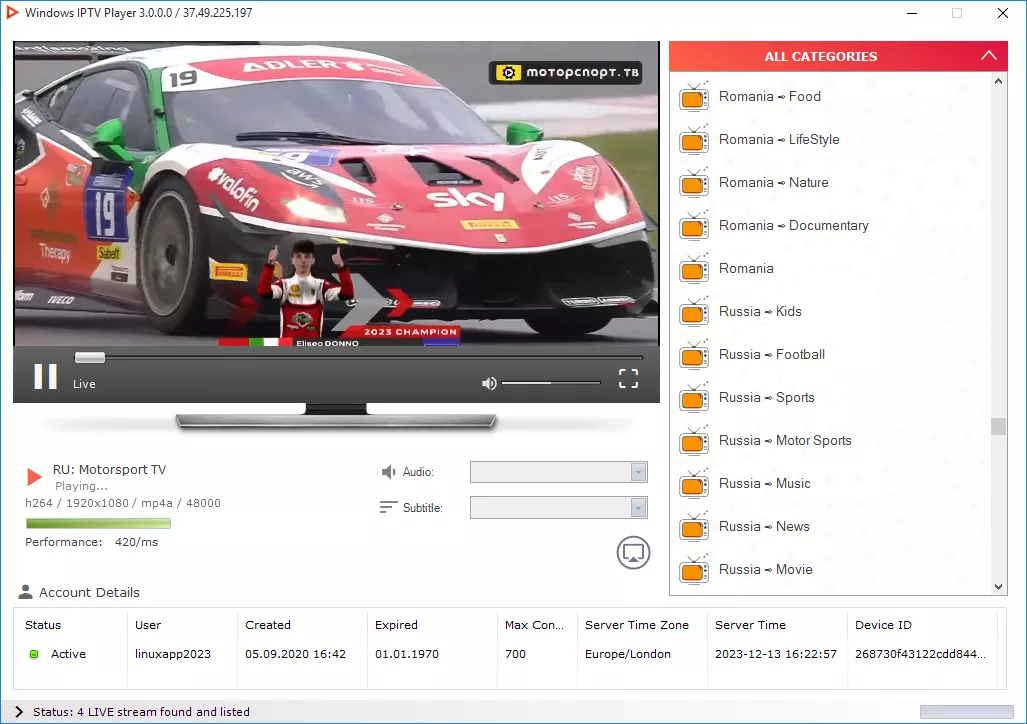
Task: Click the codec info h264 / 1920x1080 text
Action: (123, 503)
